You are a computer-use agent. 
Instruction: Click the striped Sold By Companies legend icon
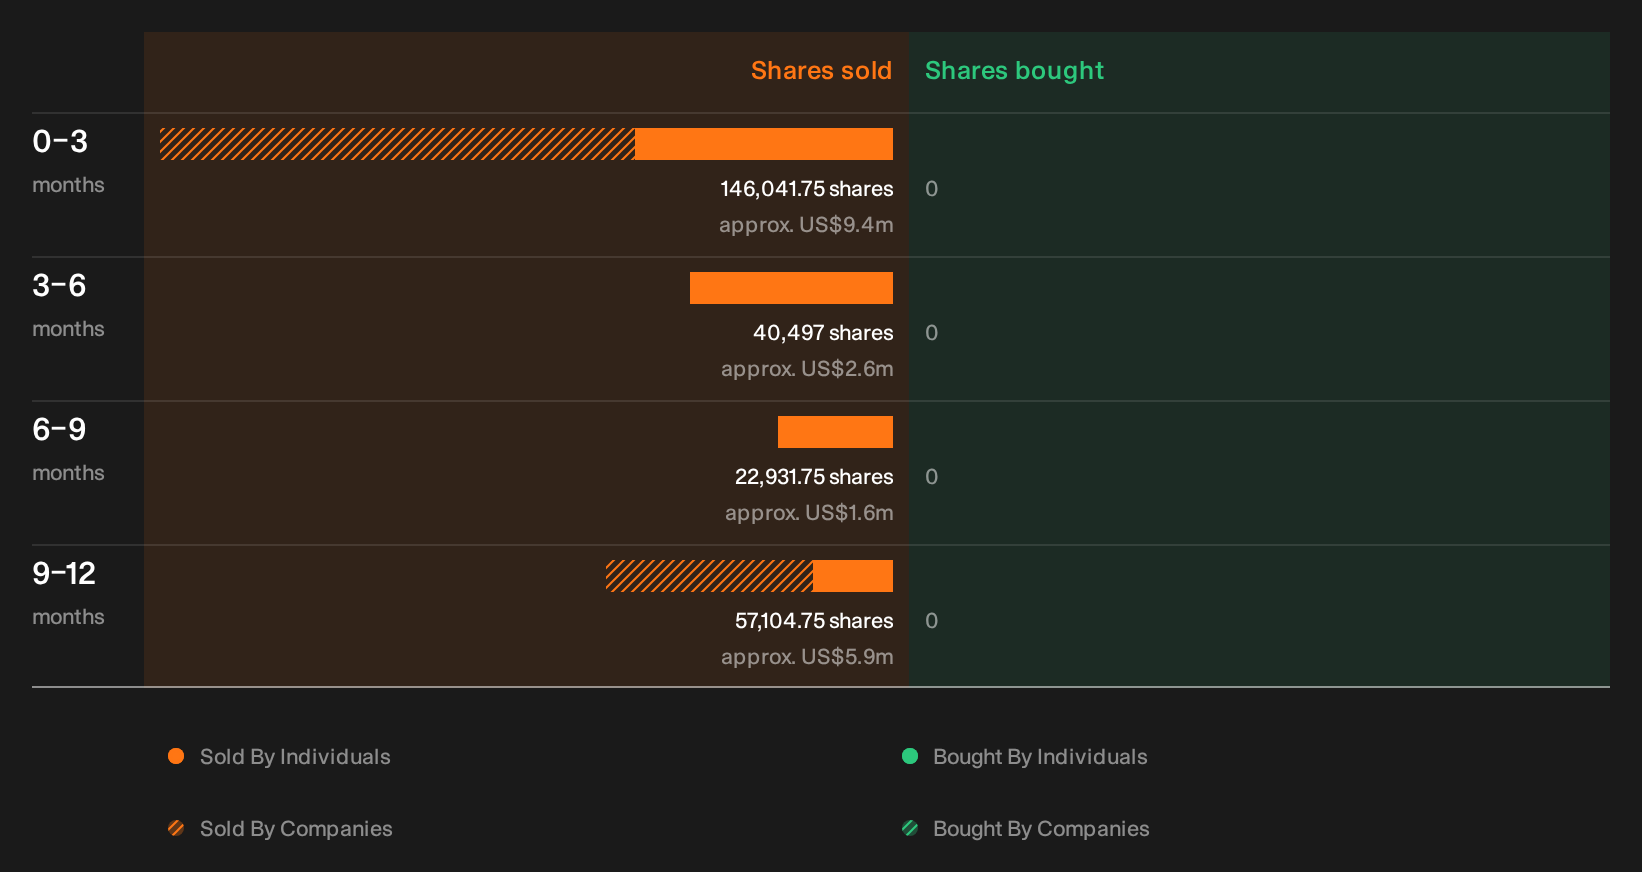[x=176, y=828]
